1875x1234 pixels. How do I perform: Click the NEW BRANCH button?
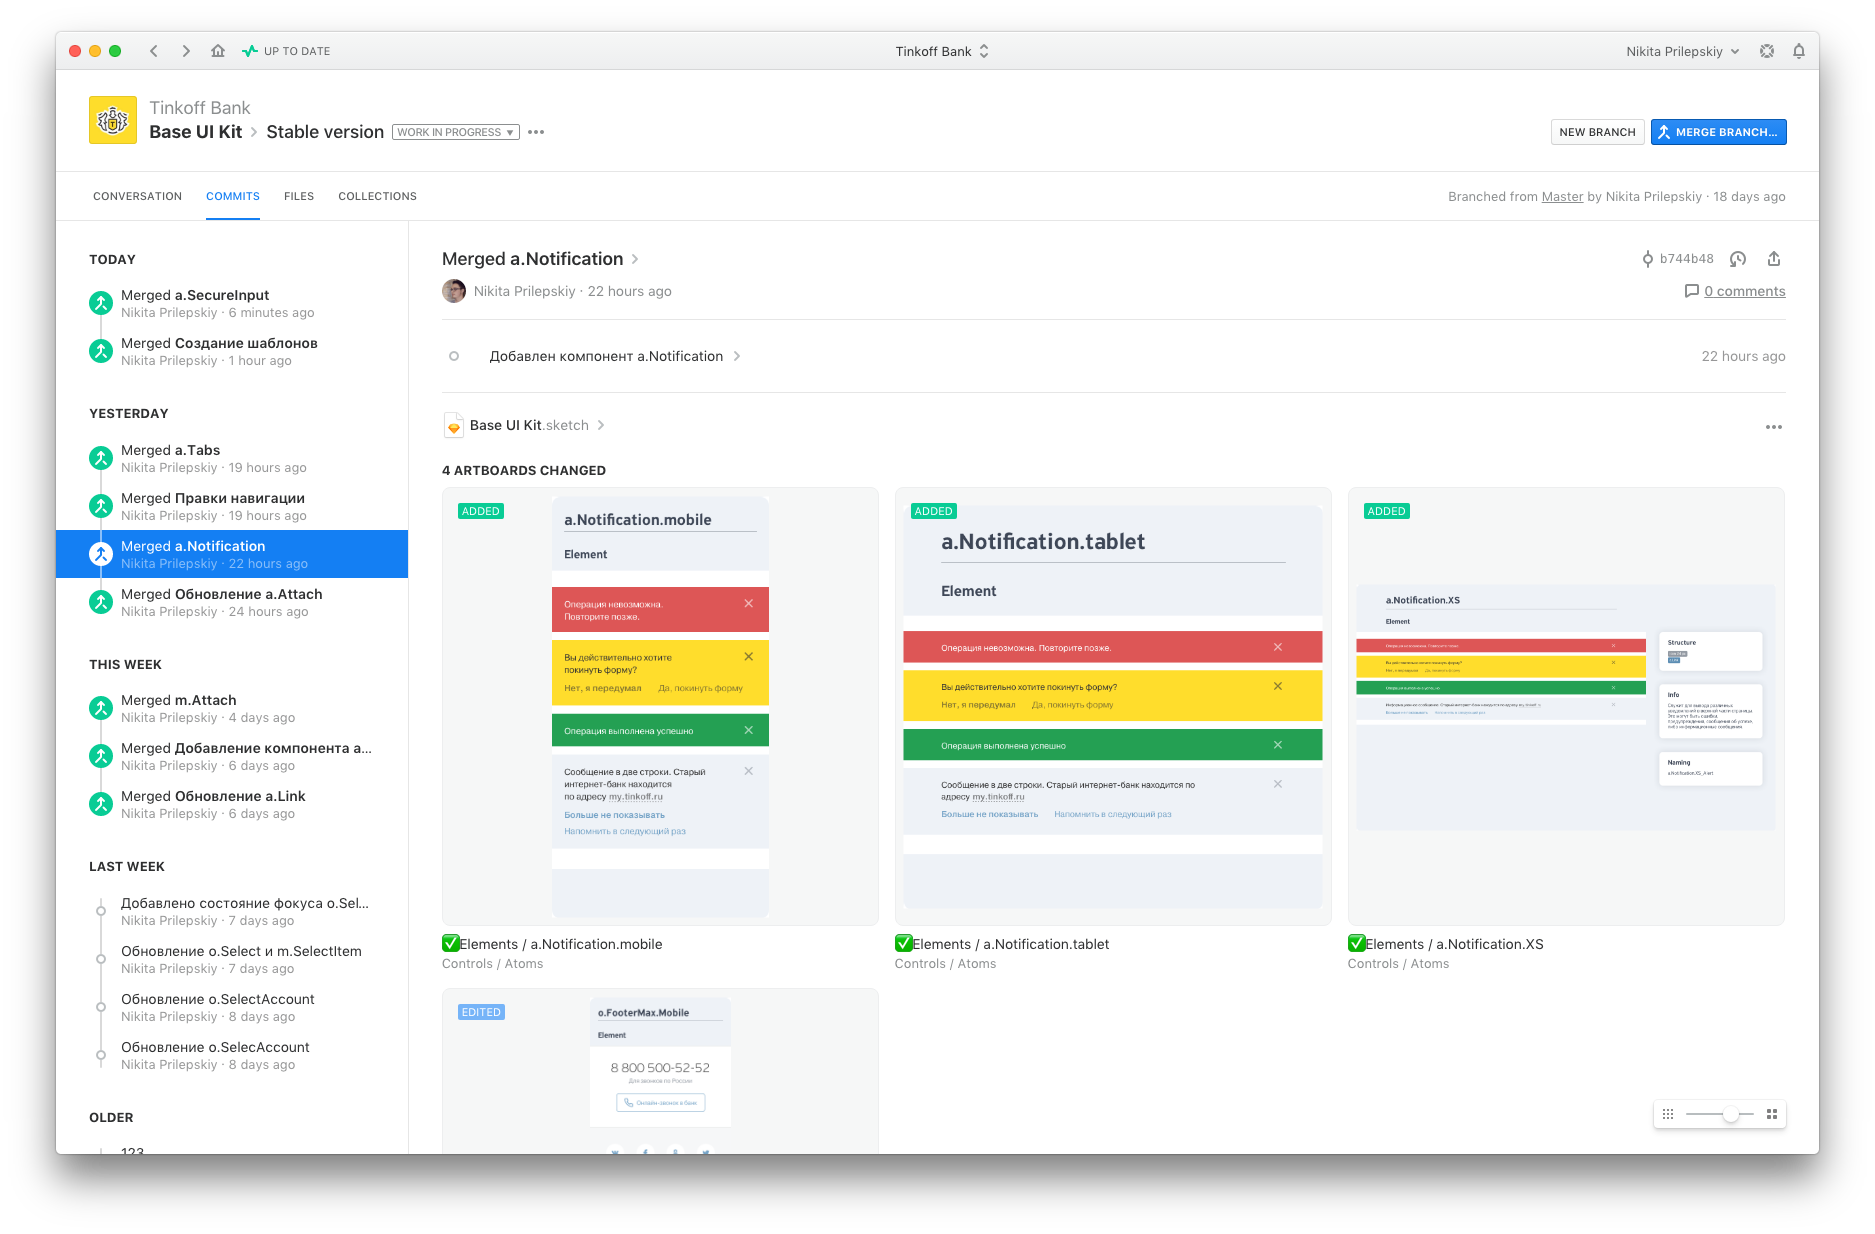coord(1597,132)
